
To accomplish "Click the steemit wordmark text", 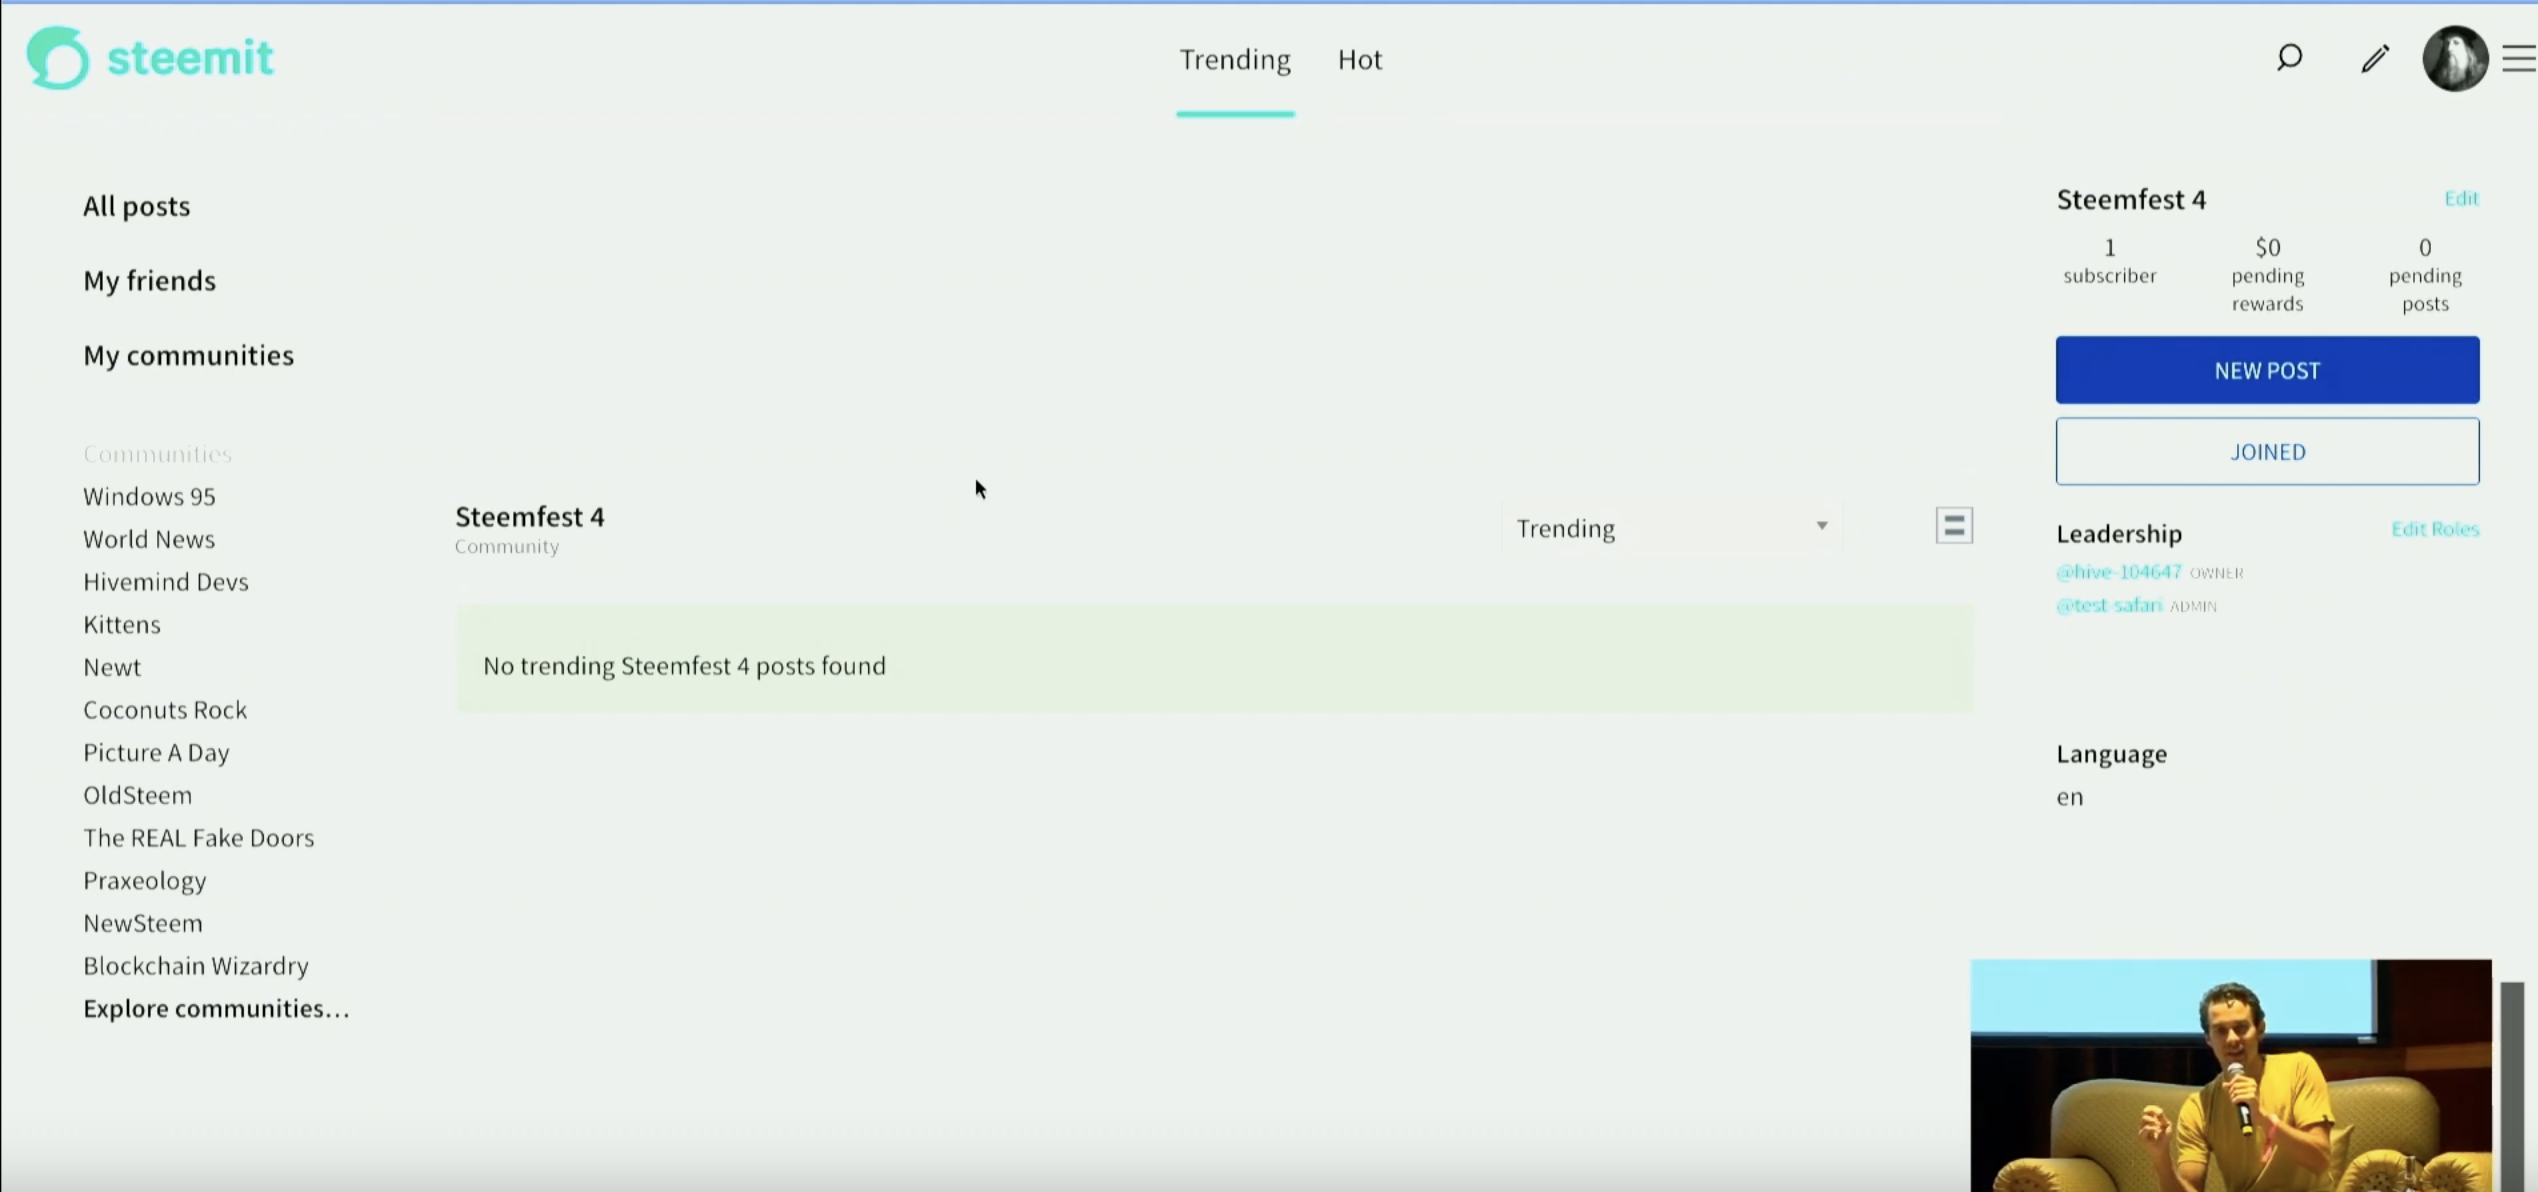I will (x=190, y=58).
